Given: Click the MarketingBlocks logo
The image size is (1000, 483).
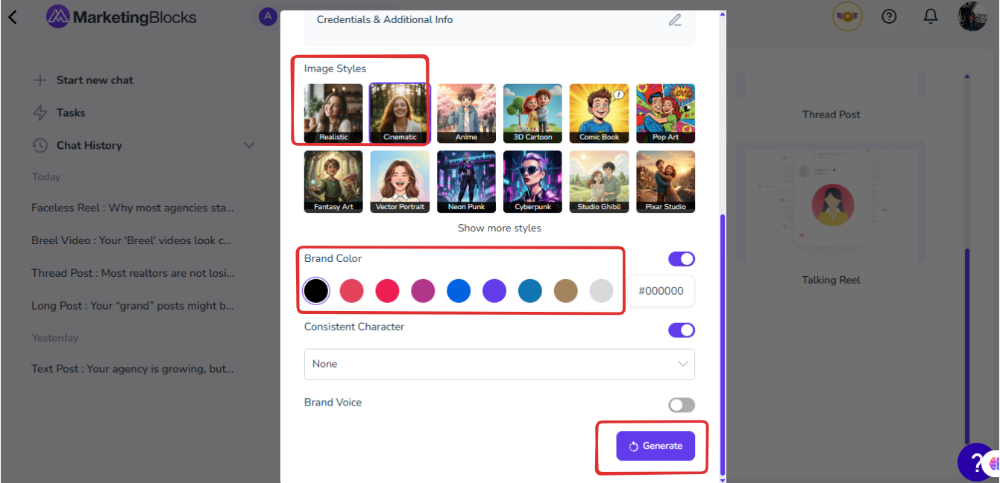Looking at the screenshot, I should pyautogui.click(x=122, y=17).
